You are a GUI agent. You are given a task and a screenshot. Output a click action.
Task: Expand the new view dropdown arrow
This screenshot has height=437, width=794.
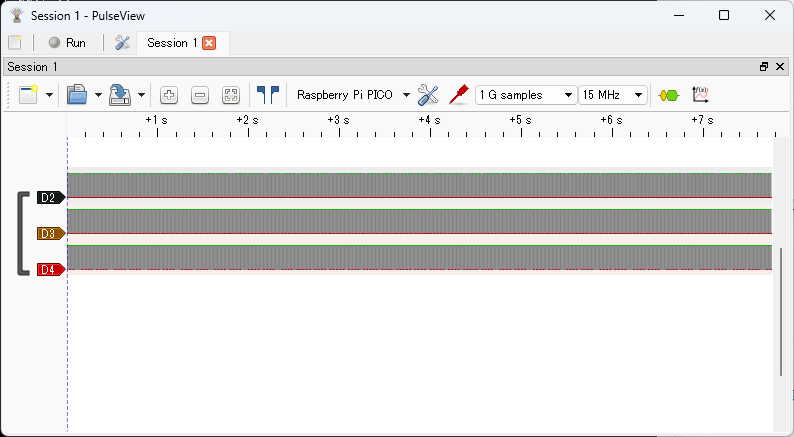tap(49, 95)
